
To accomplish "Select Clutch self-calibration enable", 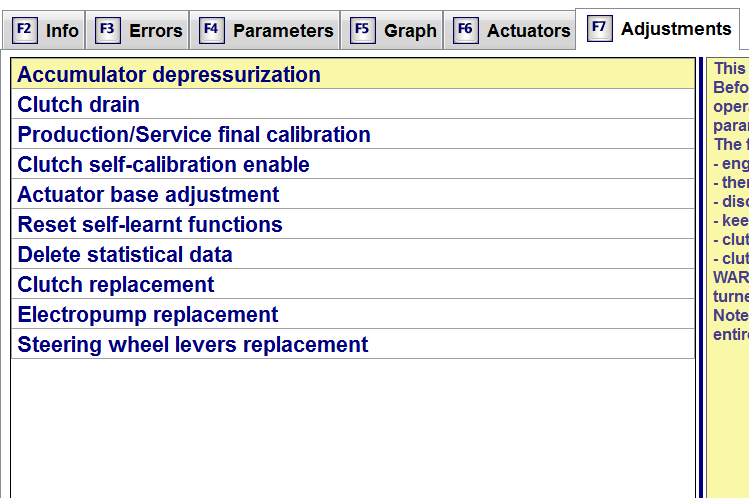I will [353, 164].
